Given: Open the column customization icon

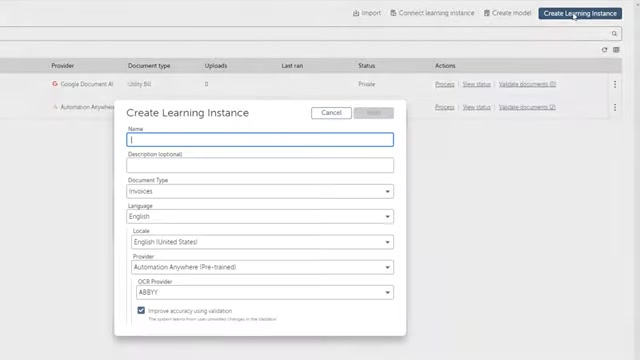Looking at the screenshot, I should pyautogui.click(x=616, y=50).
